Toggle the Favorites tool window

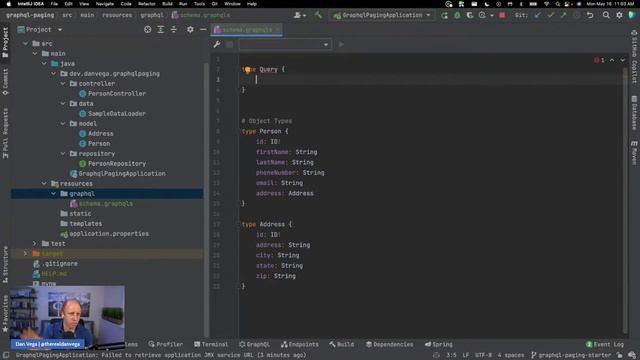click(x=5, y=313)
